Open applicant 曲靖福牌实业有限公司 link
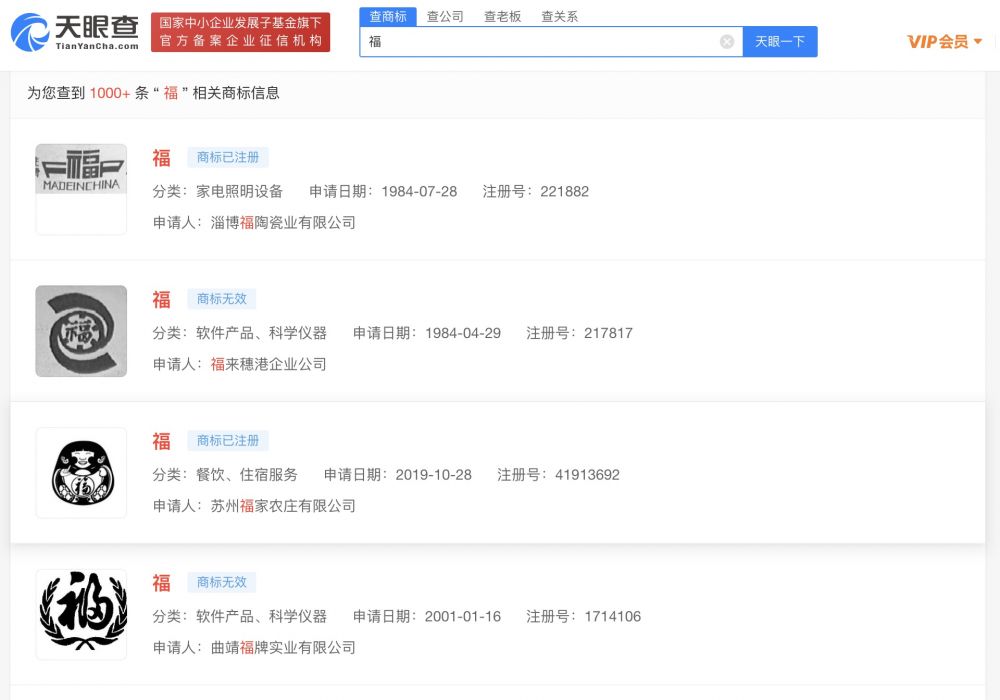1000x700 pixels. [x=283, y=647]
